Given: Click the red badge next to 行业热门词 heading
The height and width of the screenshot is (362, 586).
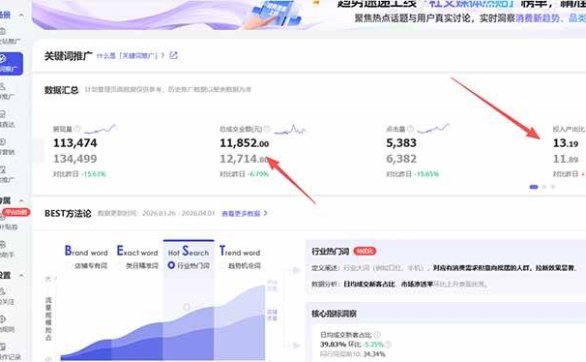Looking at the screenshot, I should pos(364,251).
